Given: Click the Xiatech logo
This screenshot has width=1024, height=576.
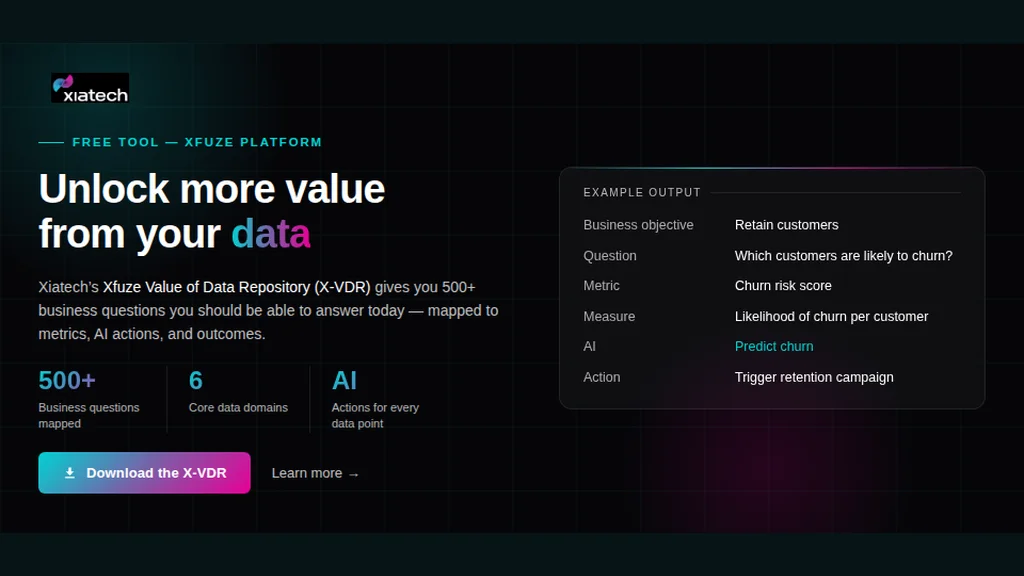Looking at the screenshot, I should [90, 88].
